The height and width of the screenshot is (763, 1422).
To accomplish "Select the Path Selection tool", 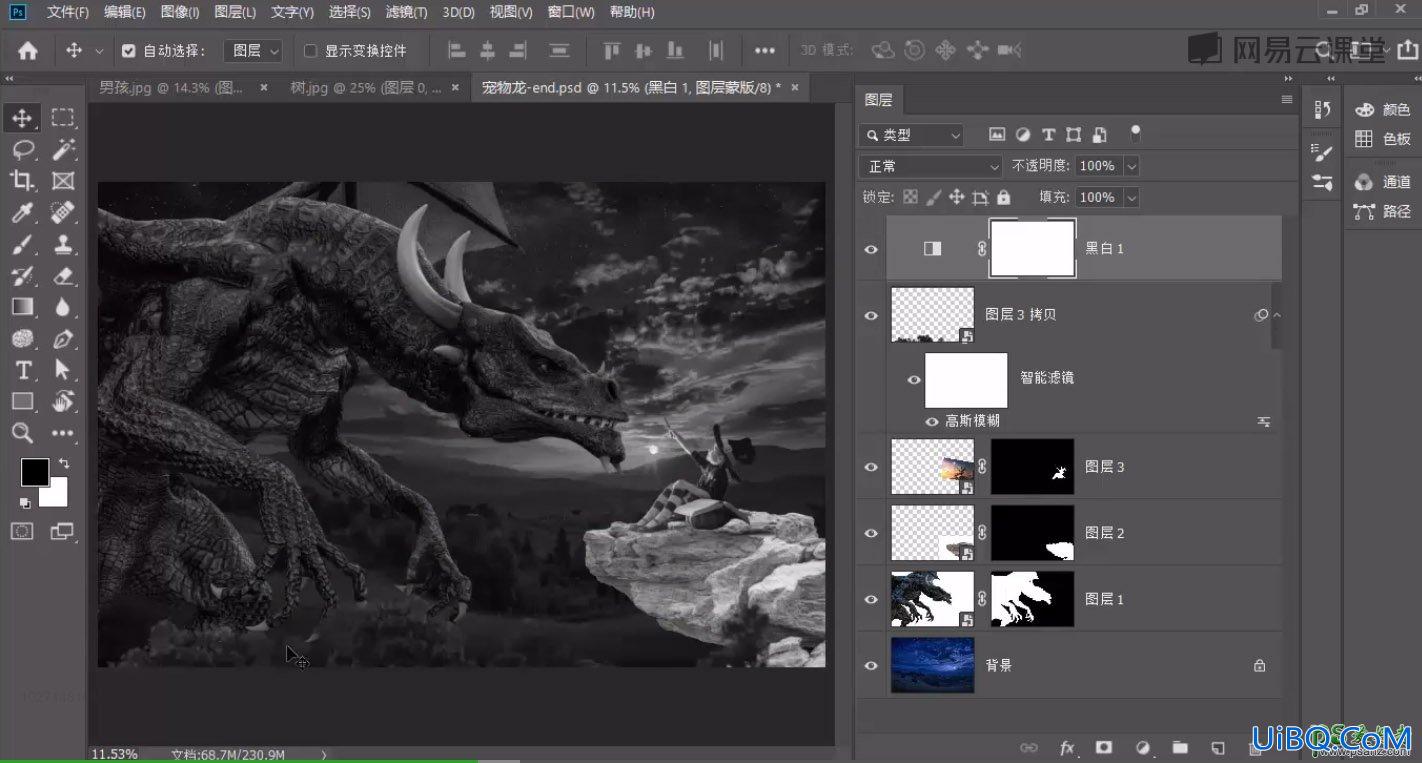I will [x=63, y=370].
